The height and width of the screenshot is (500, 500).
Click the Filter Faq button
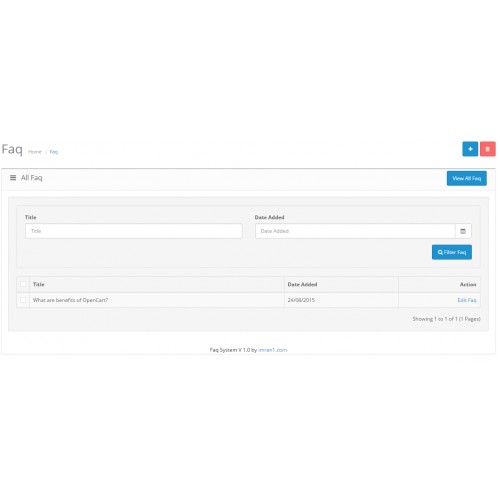[x=452, y=252]
